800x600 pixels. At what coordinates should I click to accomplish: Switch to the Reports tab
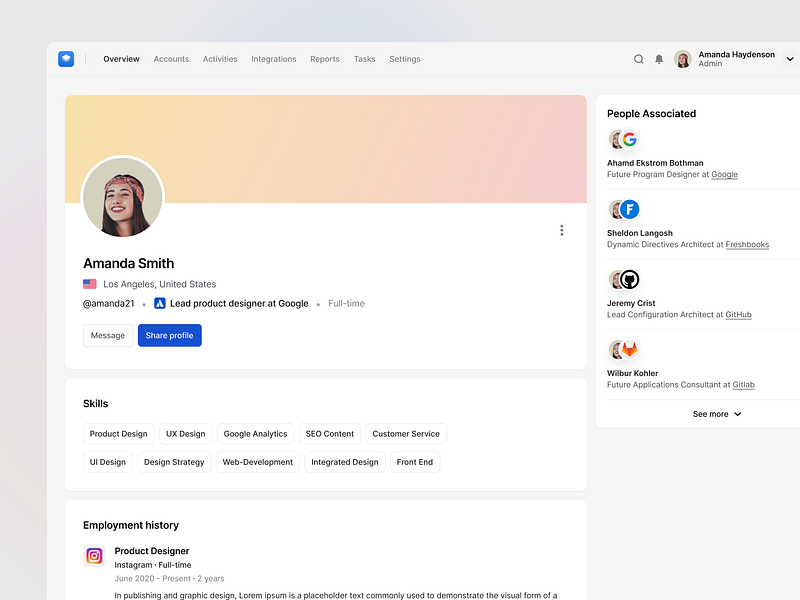tap(325, 59)
